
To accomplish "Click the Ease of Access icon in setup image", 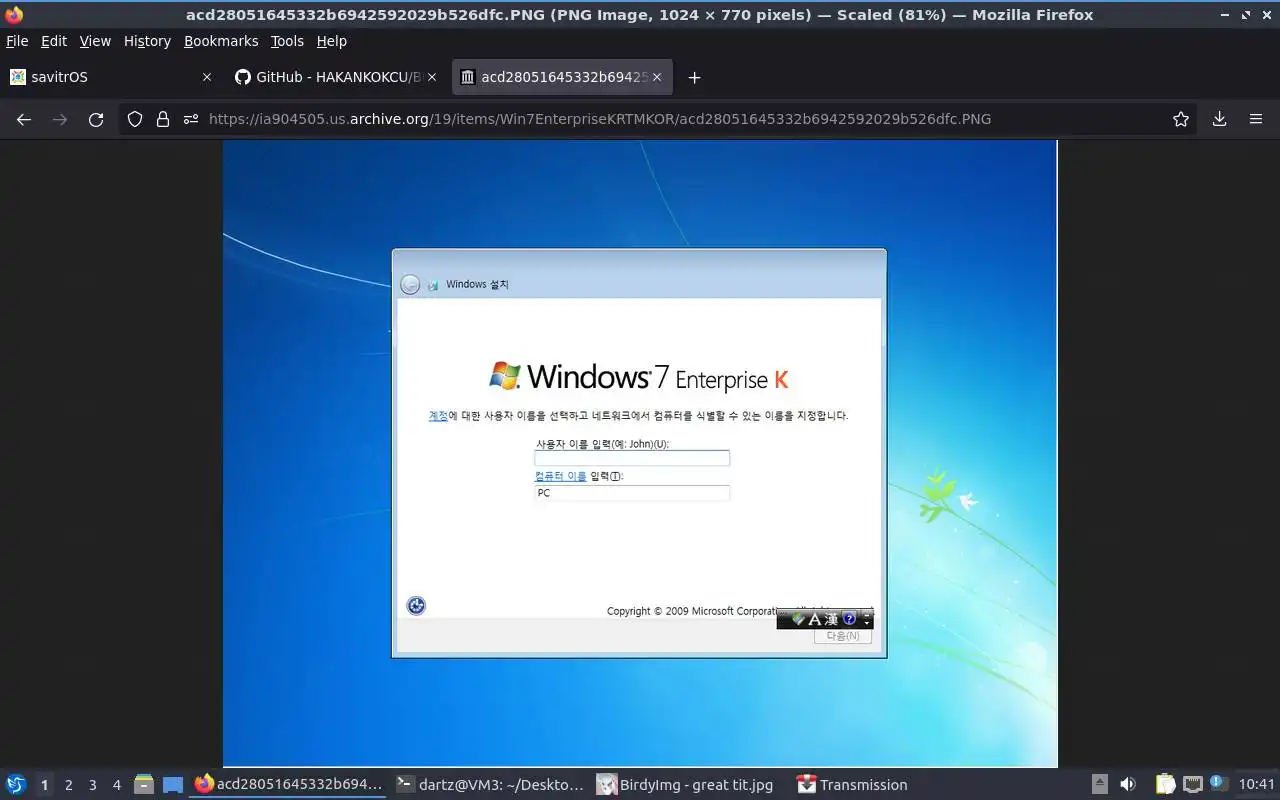I will 416,605.
